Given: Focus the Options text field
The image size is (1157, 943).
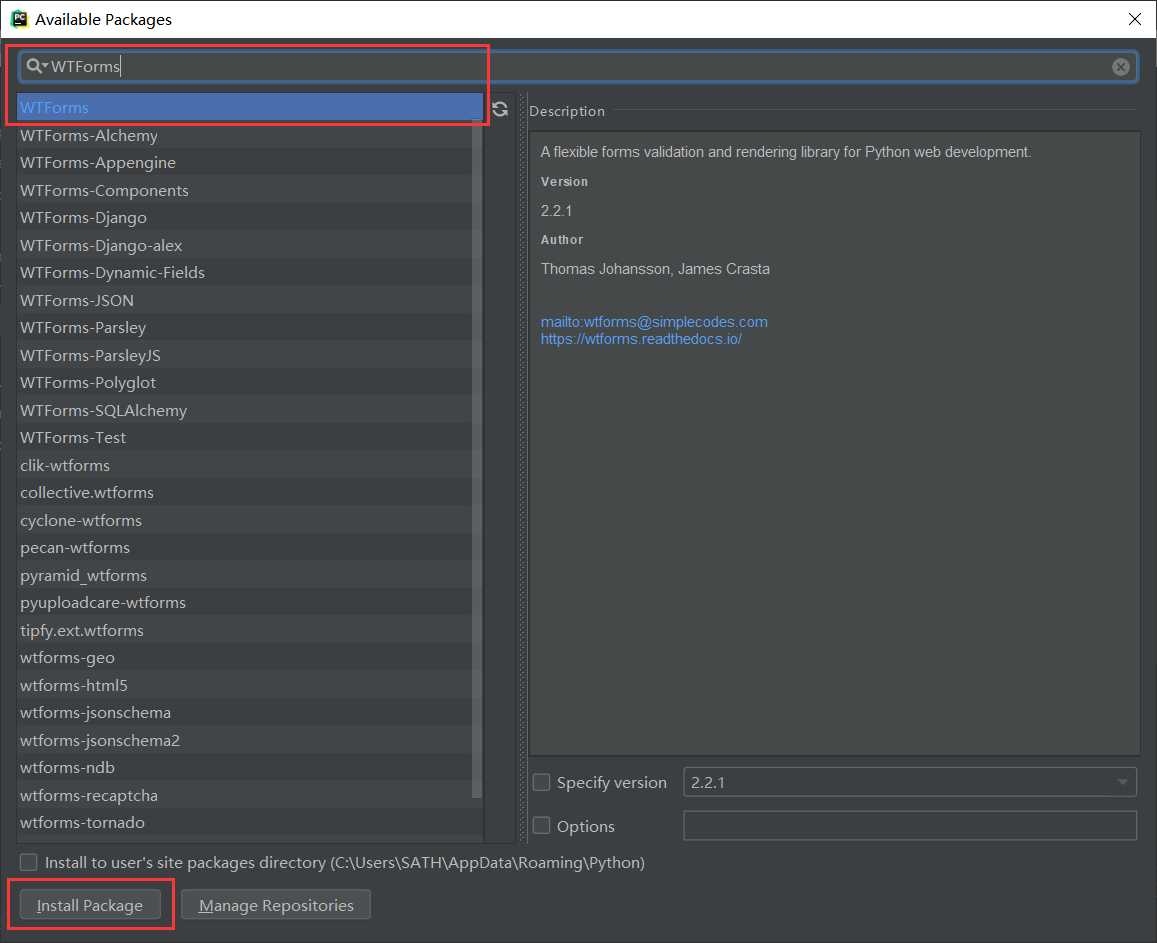Looking at the screenshot, I should click(910, 826).
